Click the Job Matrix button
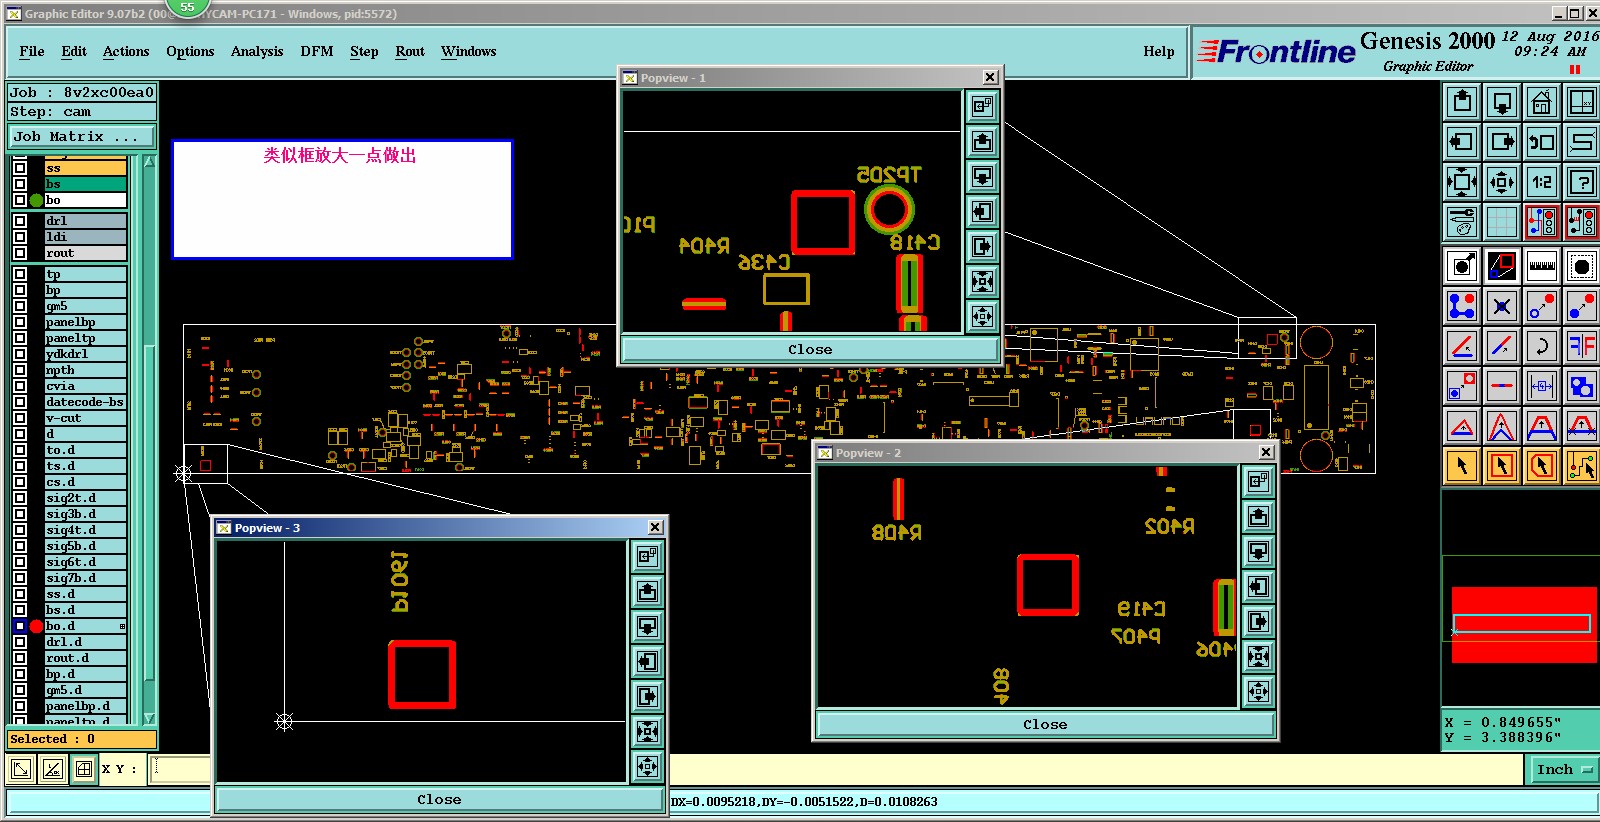 tap(82, 136)
